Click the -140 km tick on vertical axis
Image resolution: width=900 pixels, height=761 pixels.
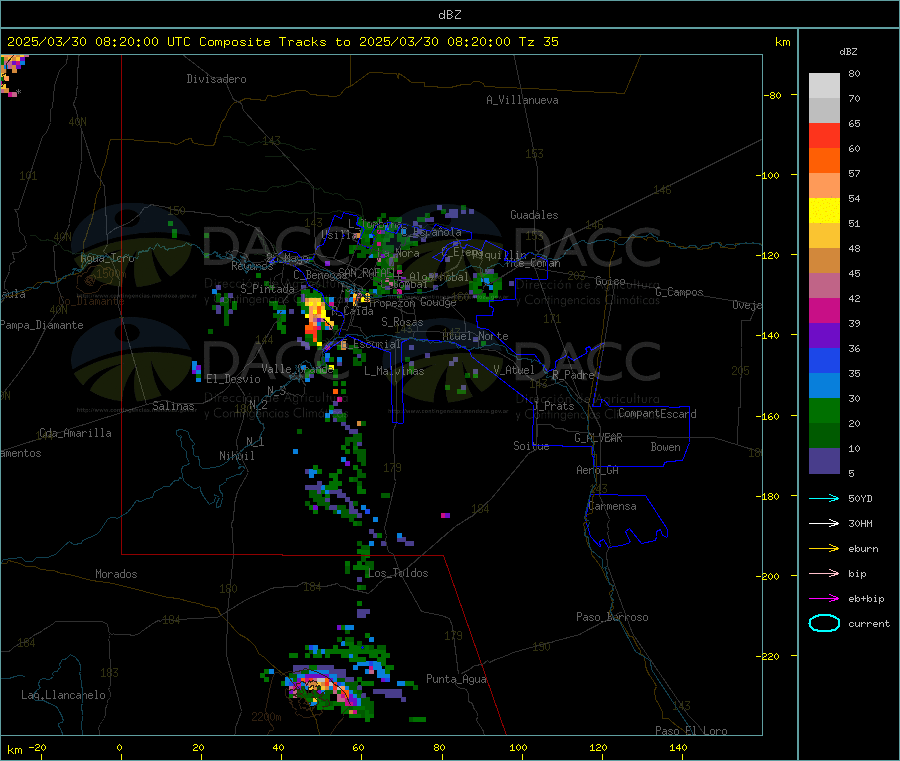click(769, 335)
